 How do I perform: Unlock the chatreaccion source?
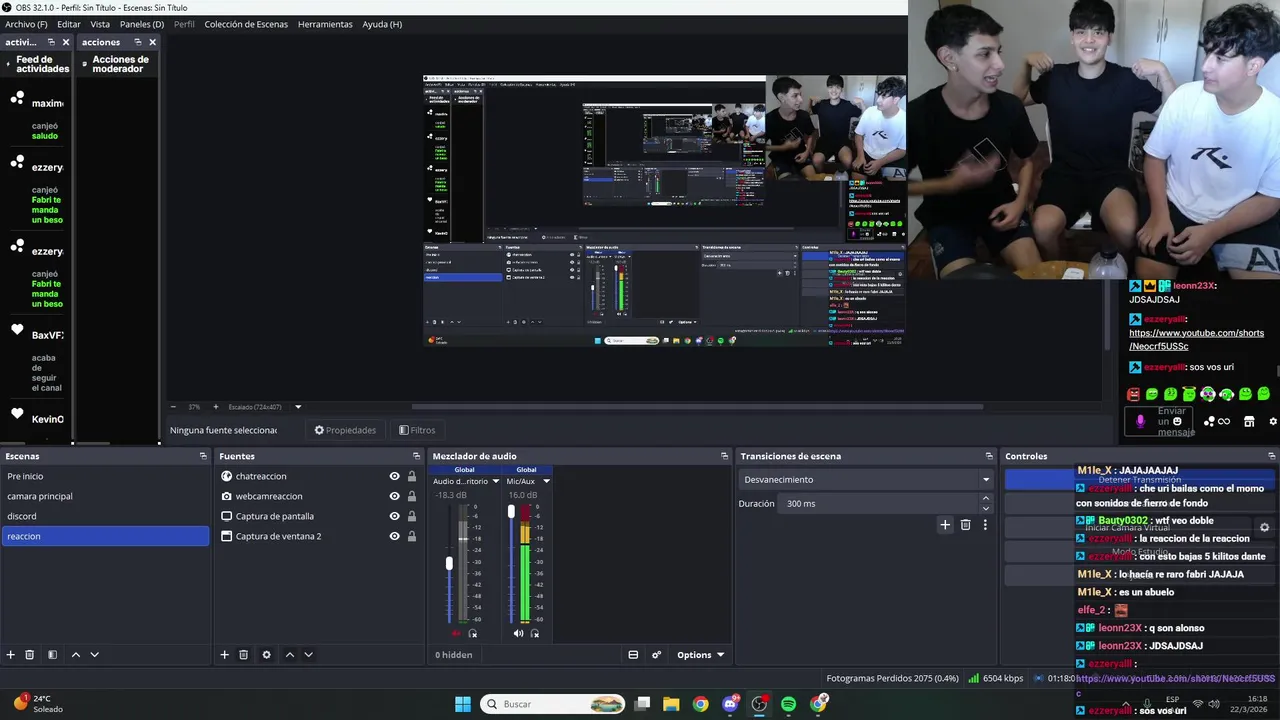pyautogui.click(x=412, y=476)
